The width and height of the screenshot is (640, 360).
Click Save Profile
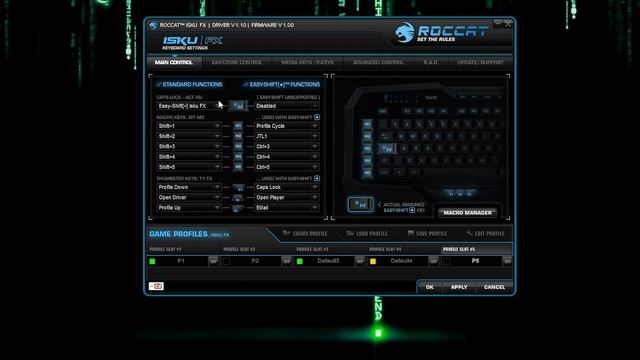(x=427, y=233)
